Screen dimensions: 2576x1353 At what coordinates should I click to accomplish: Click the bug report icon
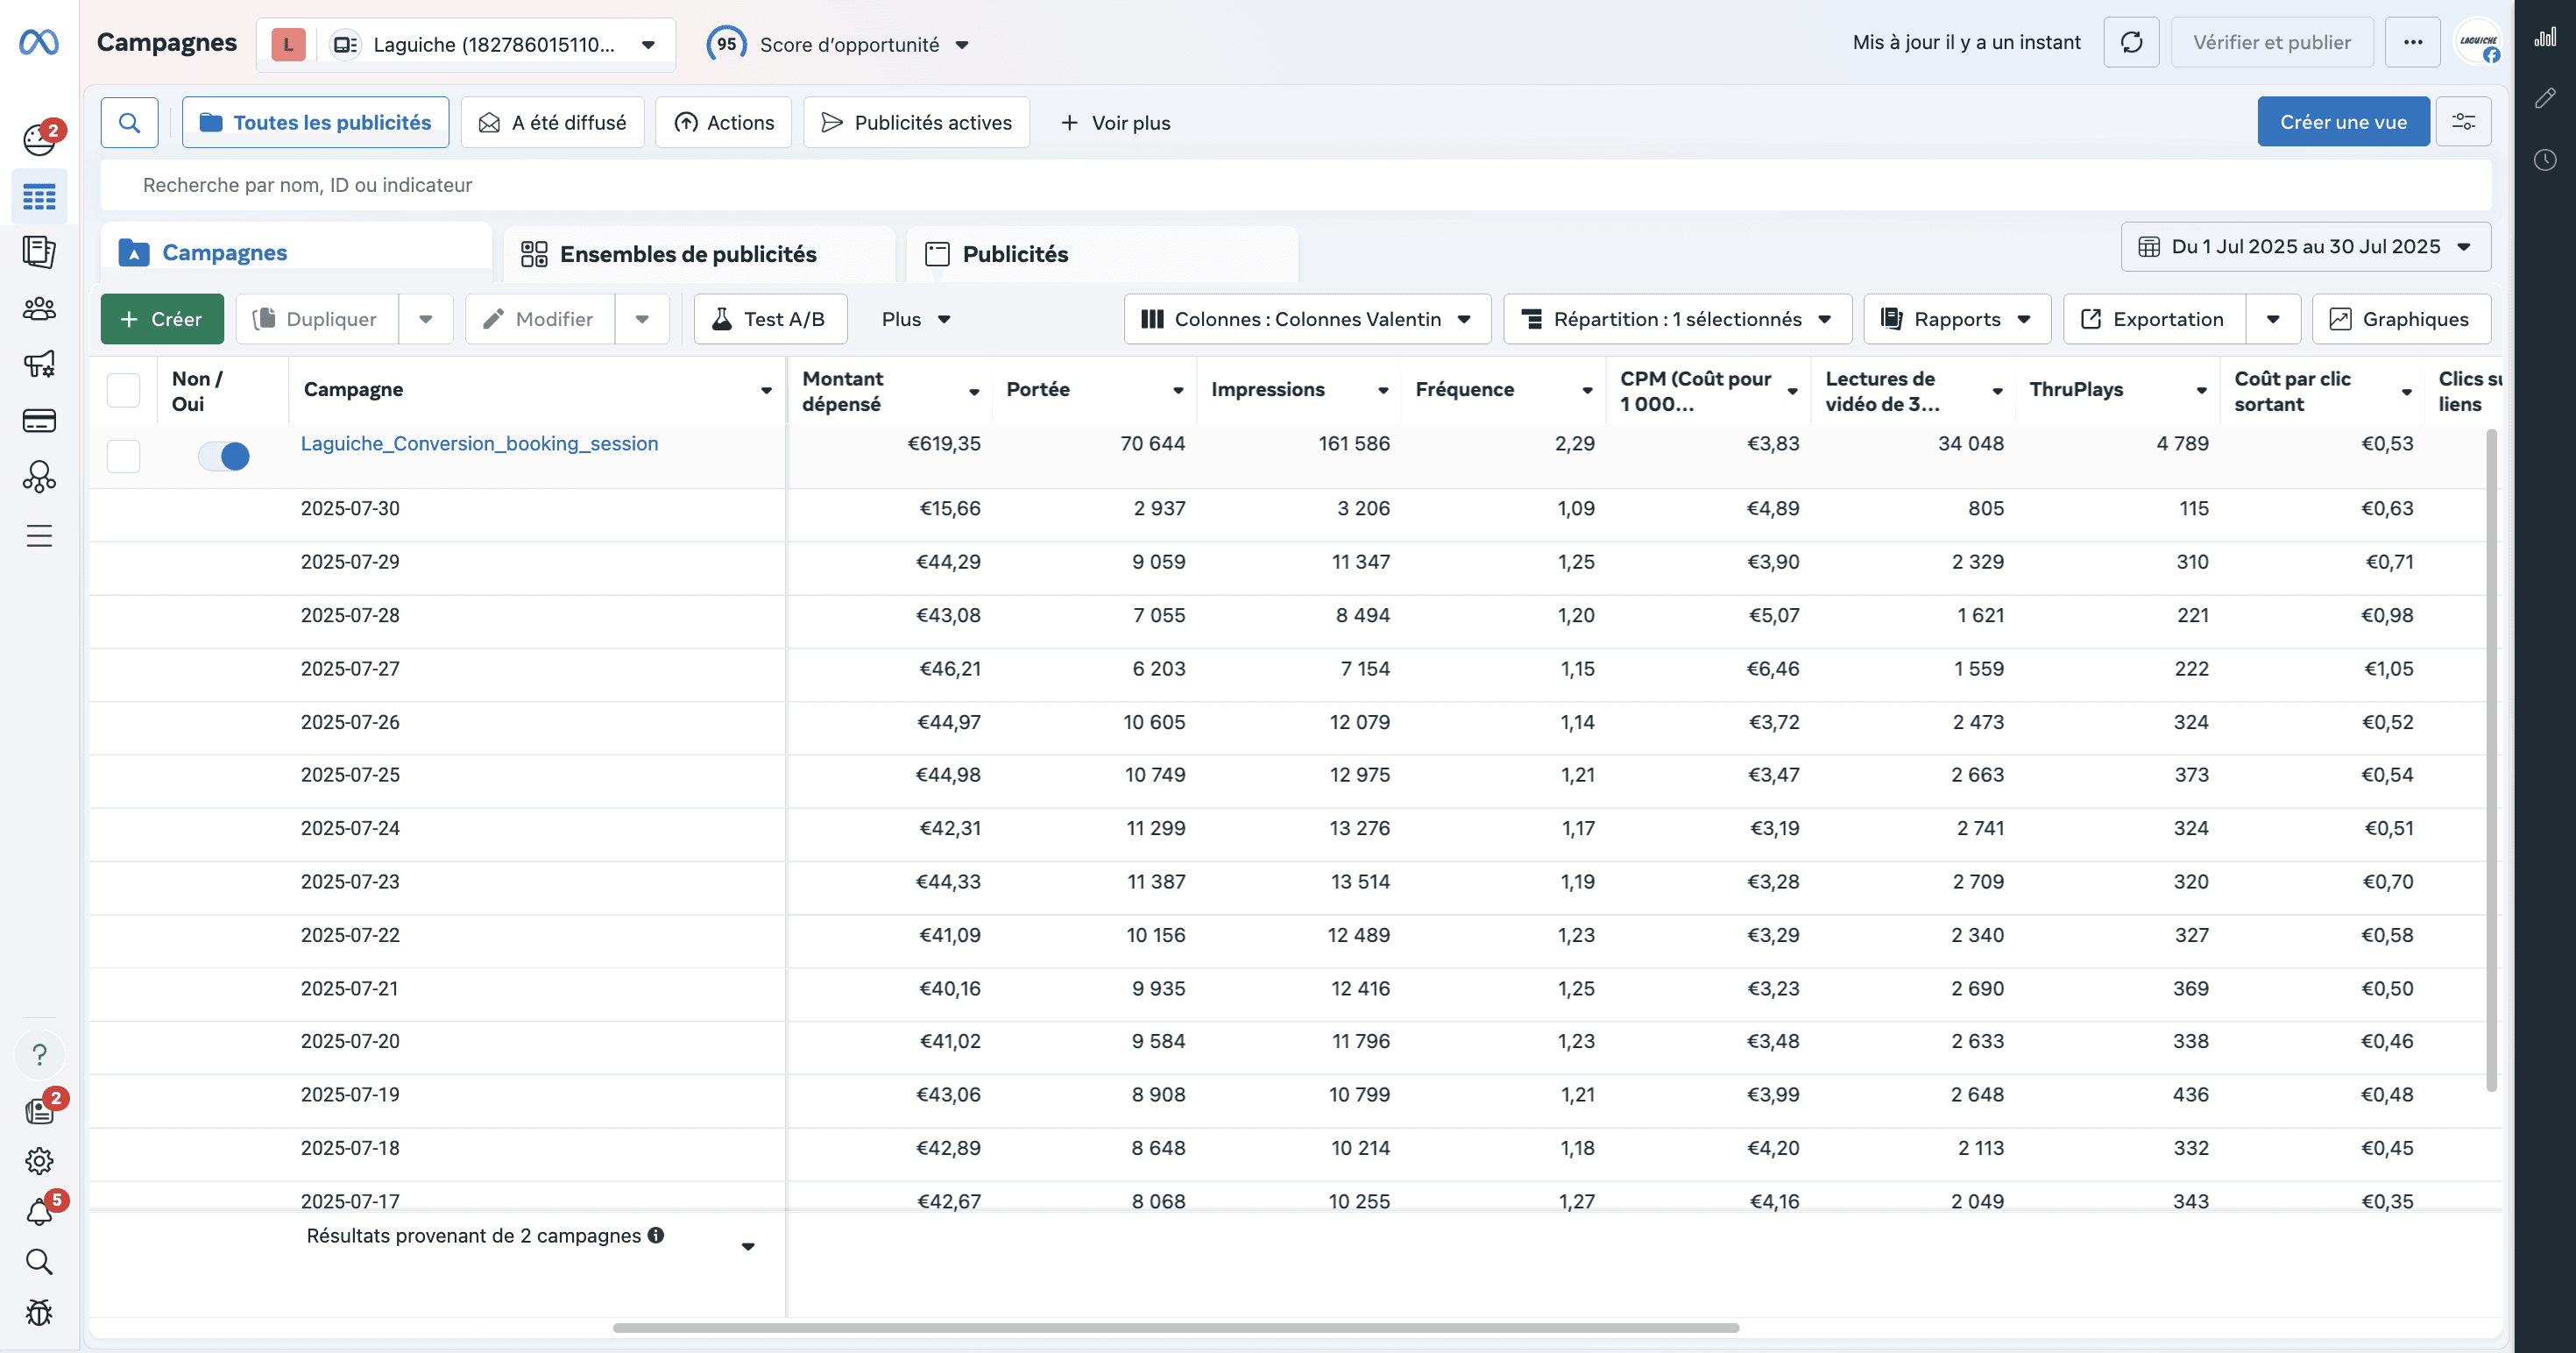tap(39, 1312)
